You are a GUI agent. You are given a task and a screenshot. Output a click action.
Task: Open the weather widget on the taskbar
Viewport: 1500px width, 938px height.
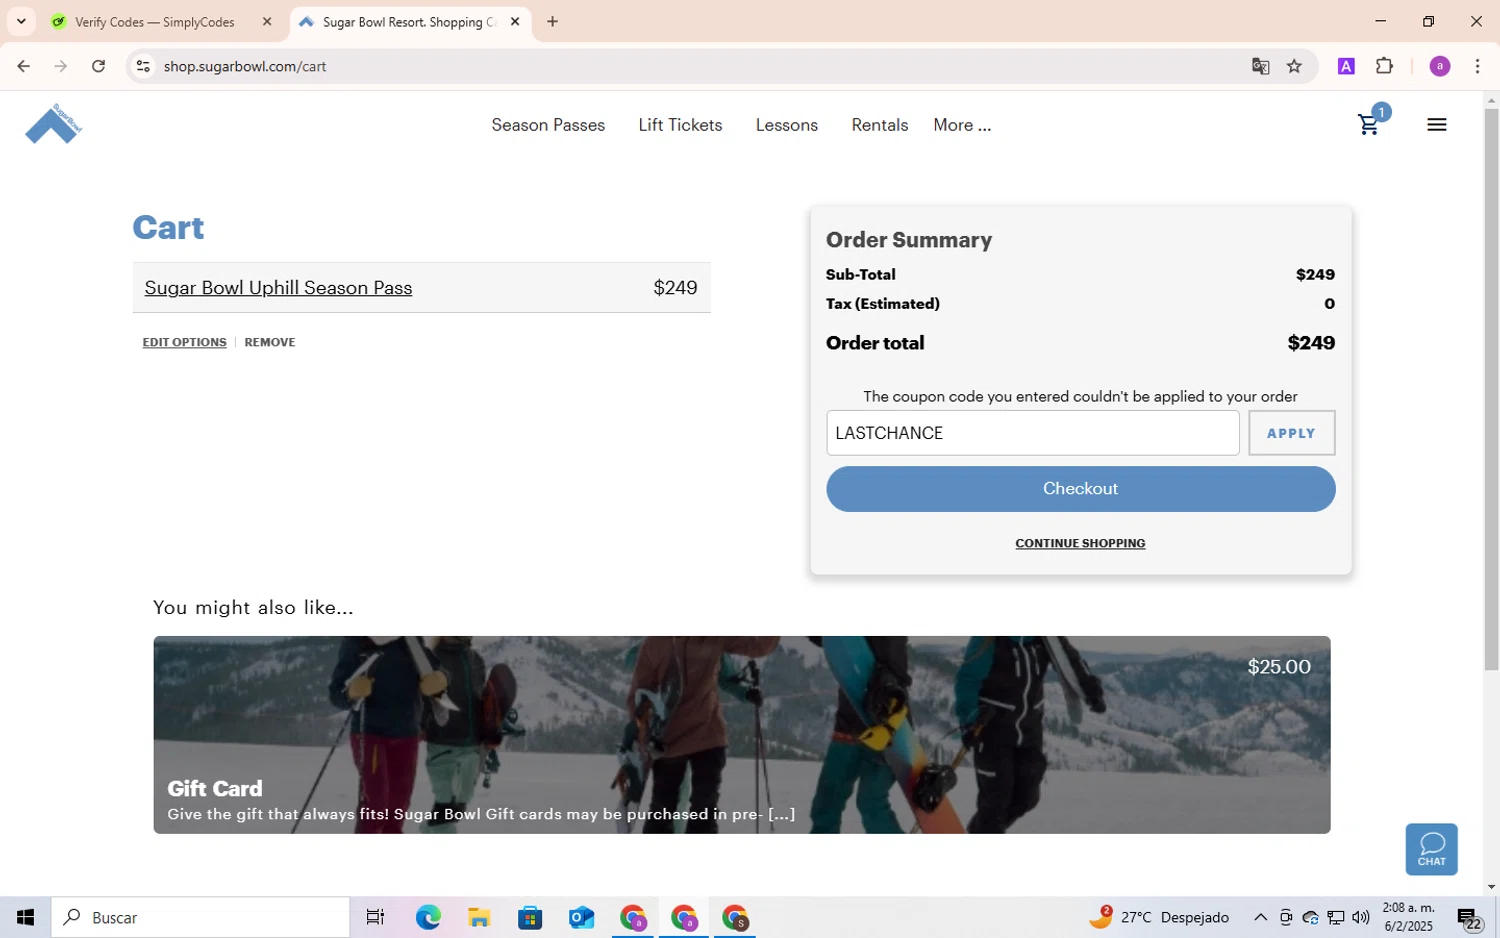[x=1159, y=917]
